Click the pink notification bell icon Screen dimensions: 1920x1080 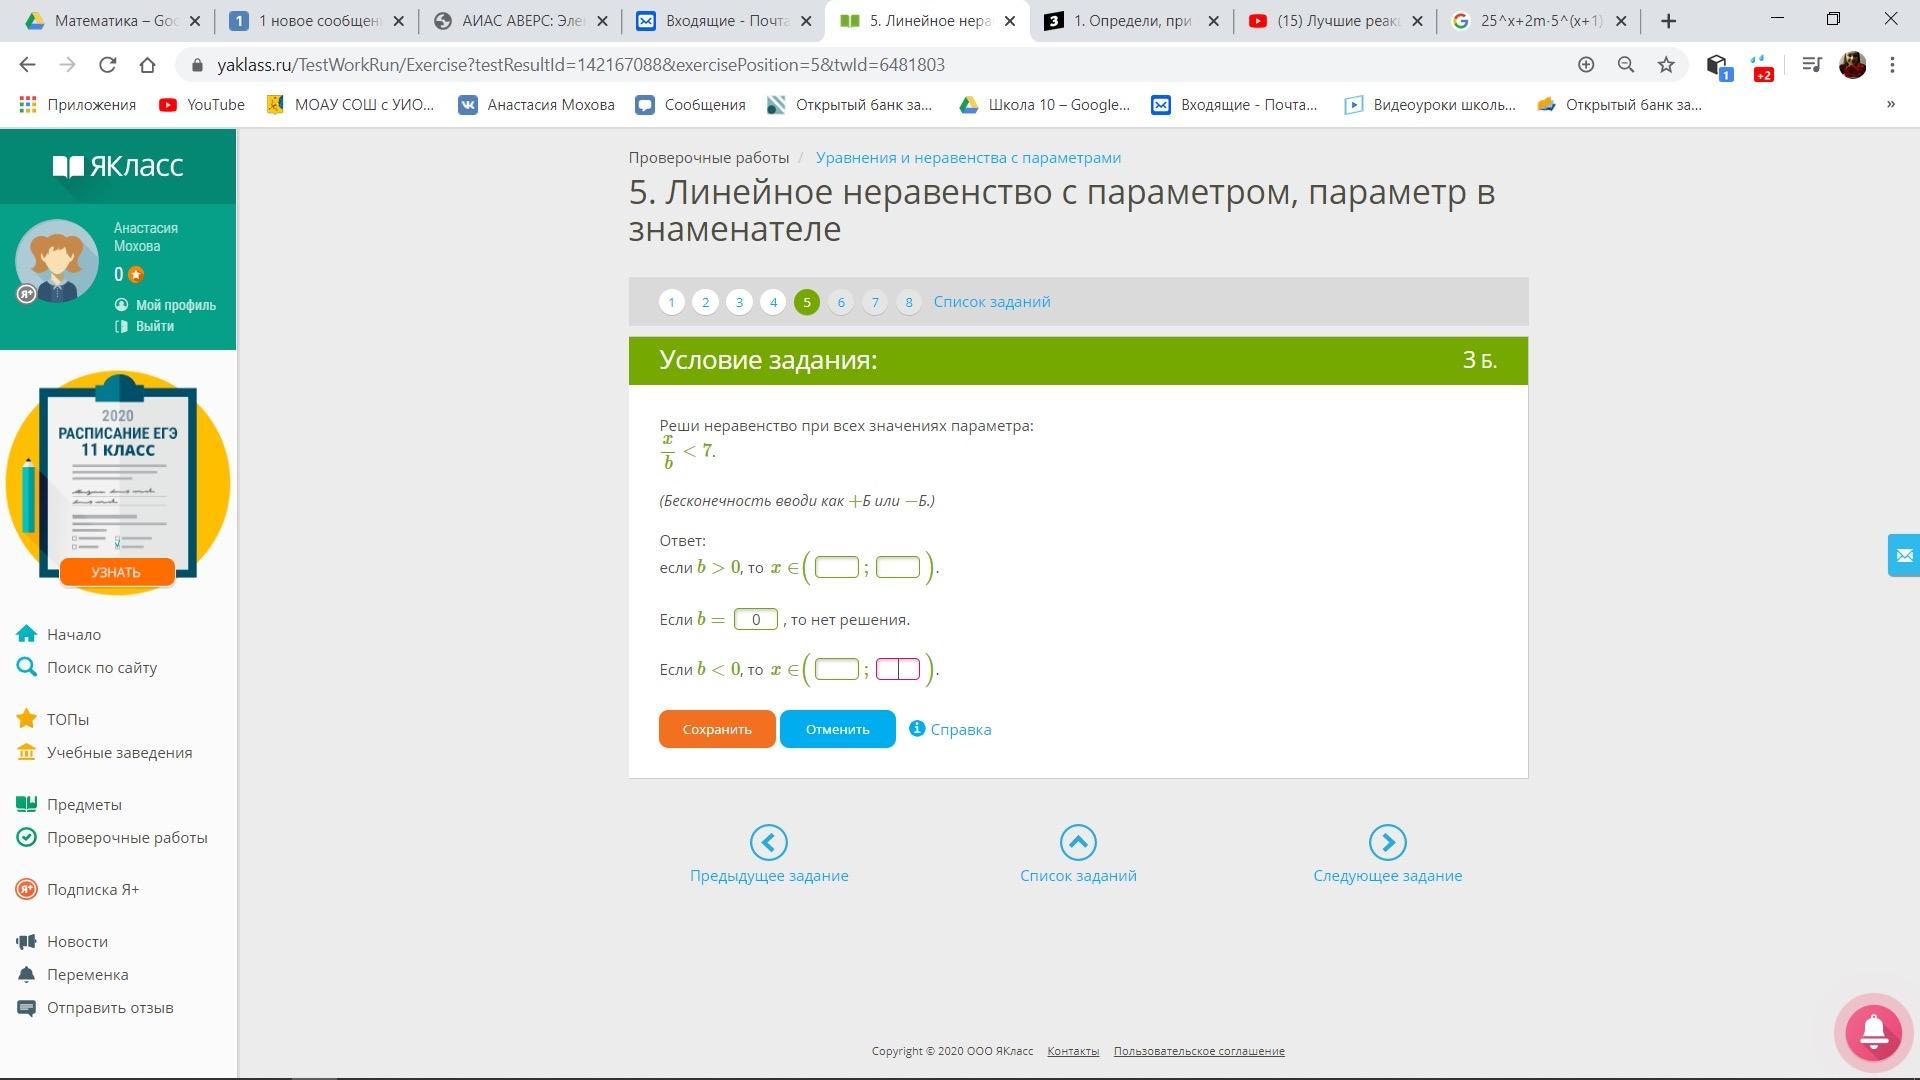pyautogui.click(x=1873, y=1031)
